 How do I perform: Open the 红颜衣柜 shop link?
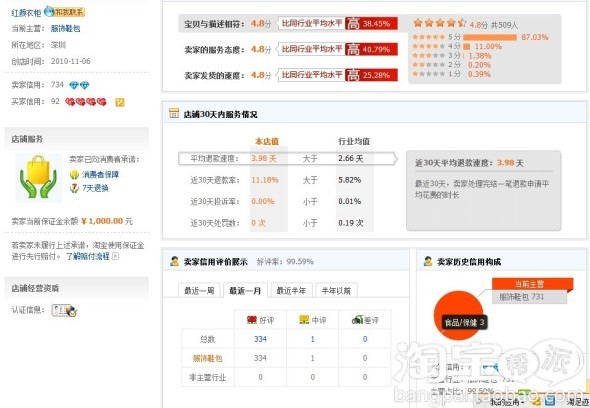[x=26, y=13]
